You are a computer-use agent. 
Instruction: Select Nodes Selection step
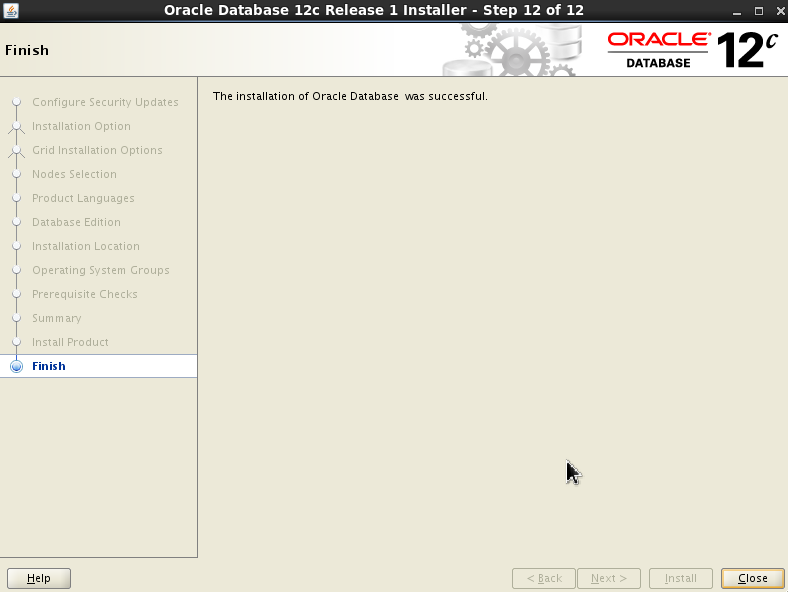(x=74, y=174)
